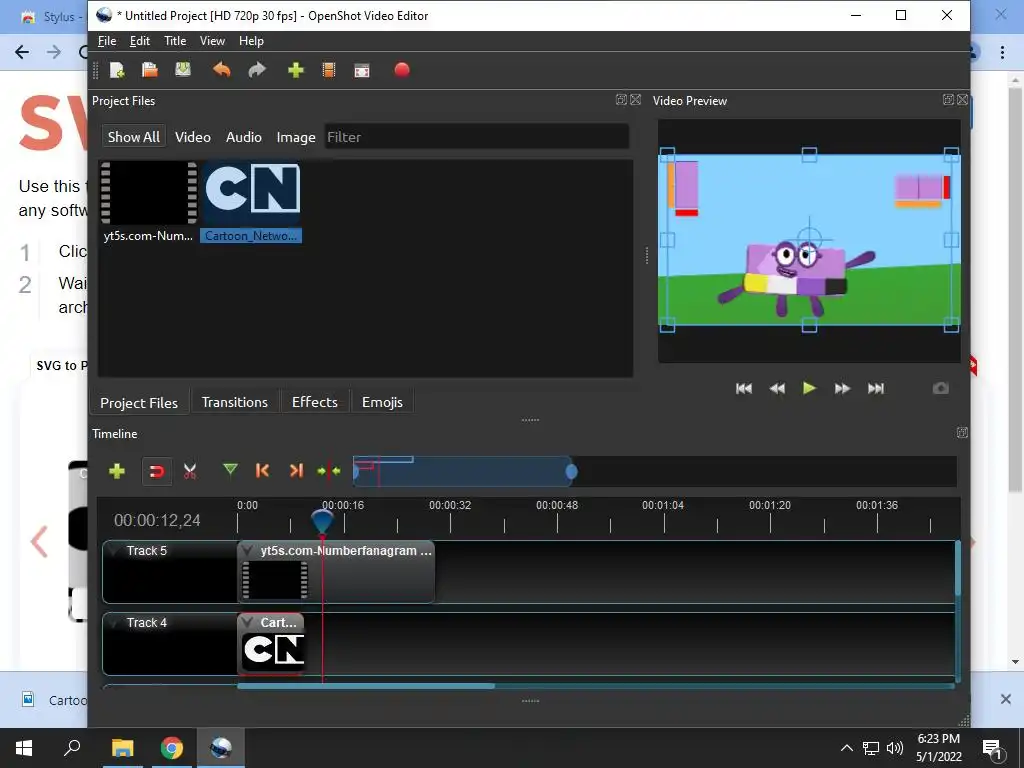Switch to the Emojis tab
Image resolution: width=1024 pixels, height=768 pixels.
coord(382,402)
